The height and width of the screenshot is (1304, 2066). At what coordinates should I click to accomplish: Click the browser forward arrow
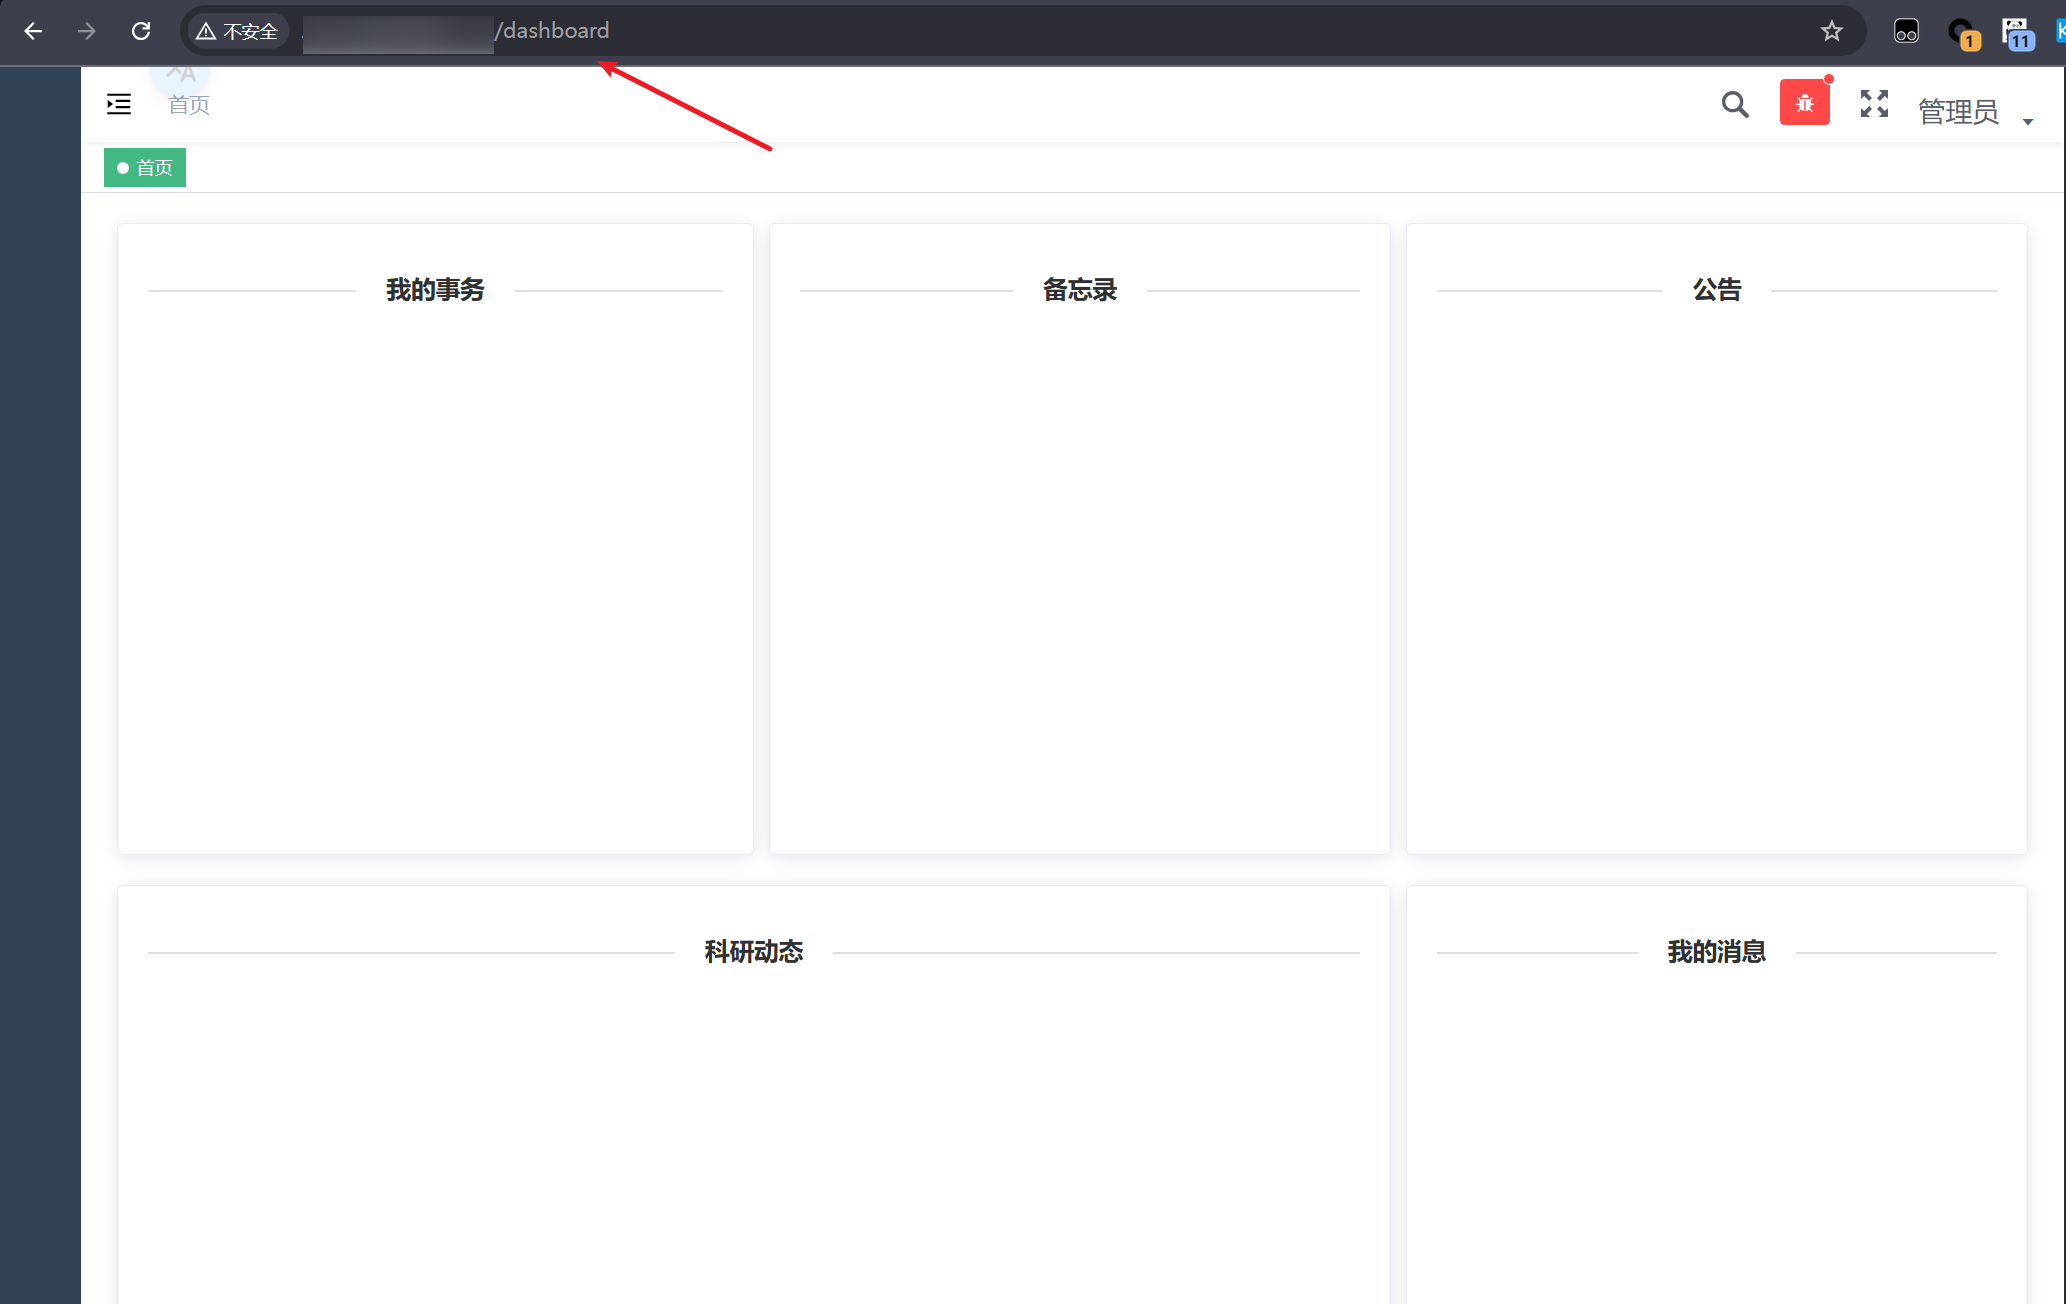click(x=87, y=31)
